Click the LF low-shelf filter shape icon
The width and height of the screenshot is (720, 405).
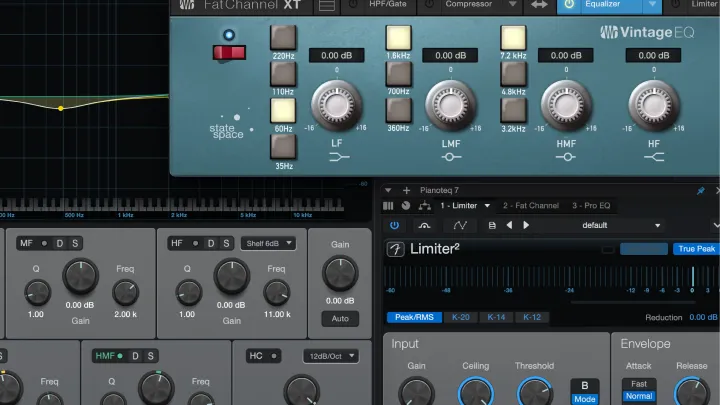[339, 158]
